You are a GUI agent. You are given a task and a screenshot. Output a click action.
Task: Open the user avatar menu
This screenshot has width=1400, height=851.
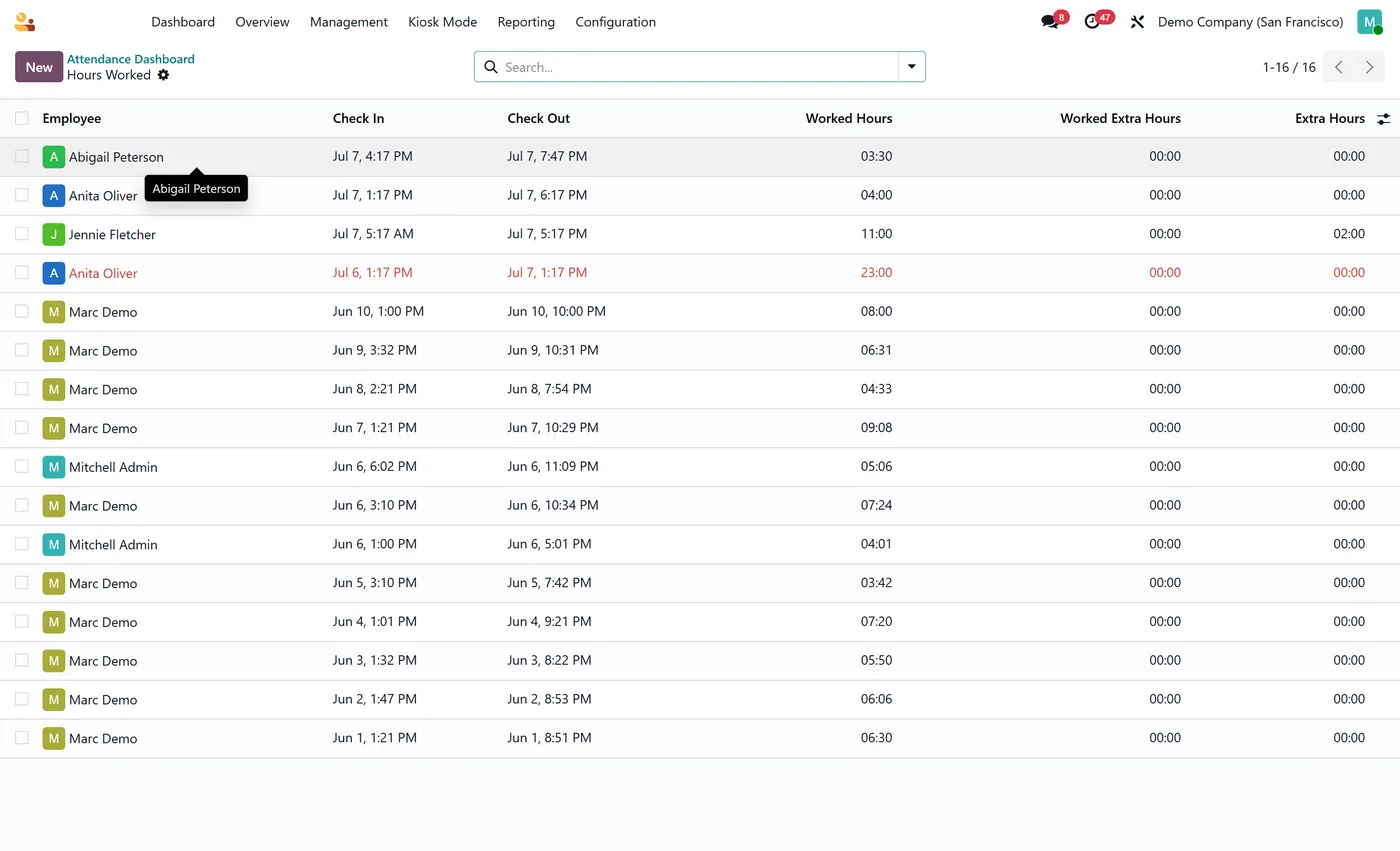point(1369,22)
